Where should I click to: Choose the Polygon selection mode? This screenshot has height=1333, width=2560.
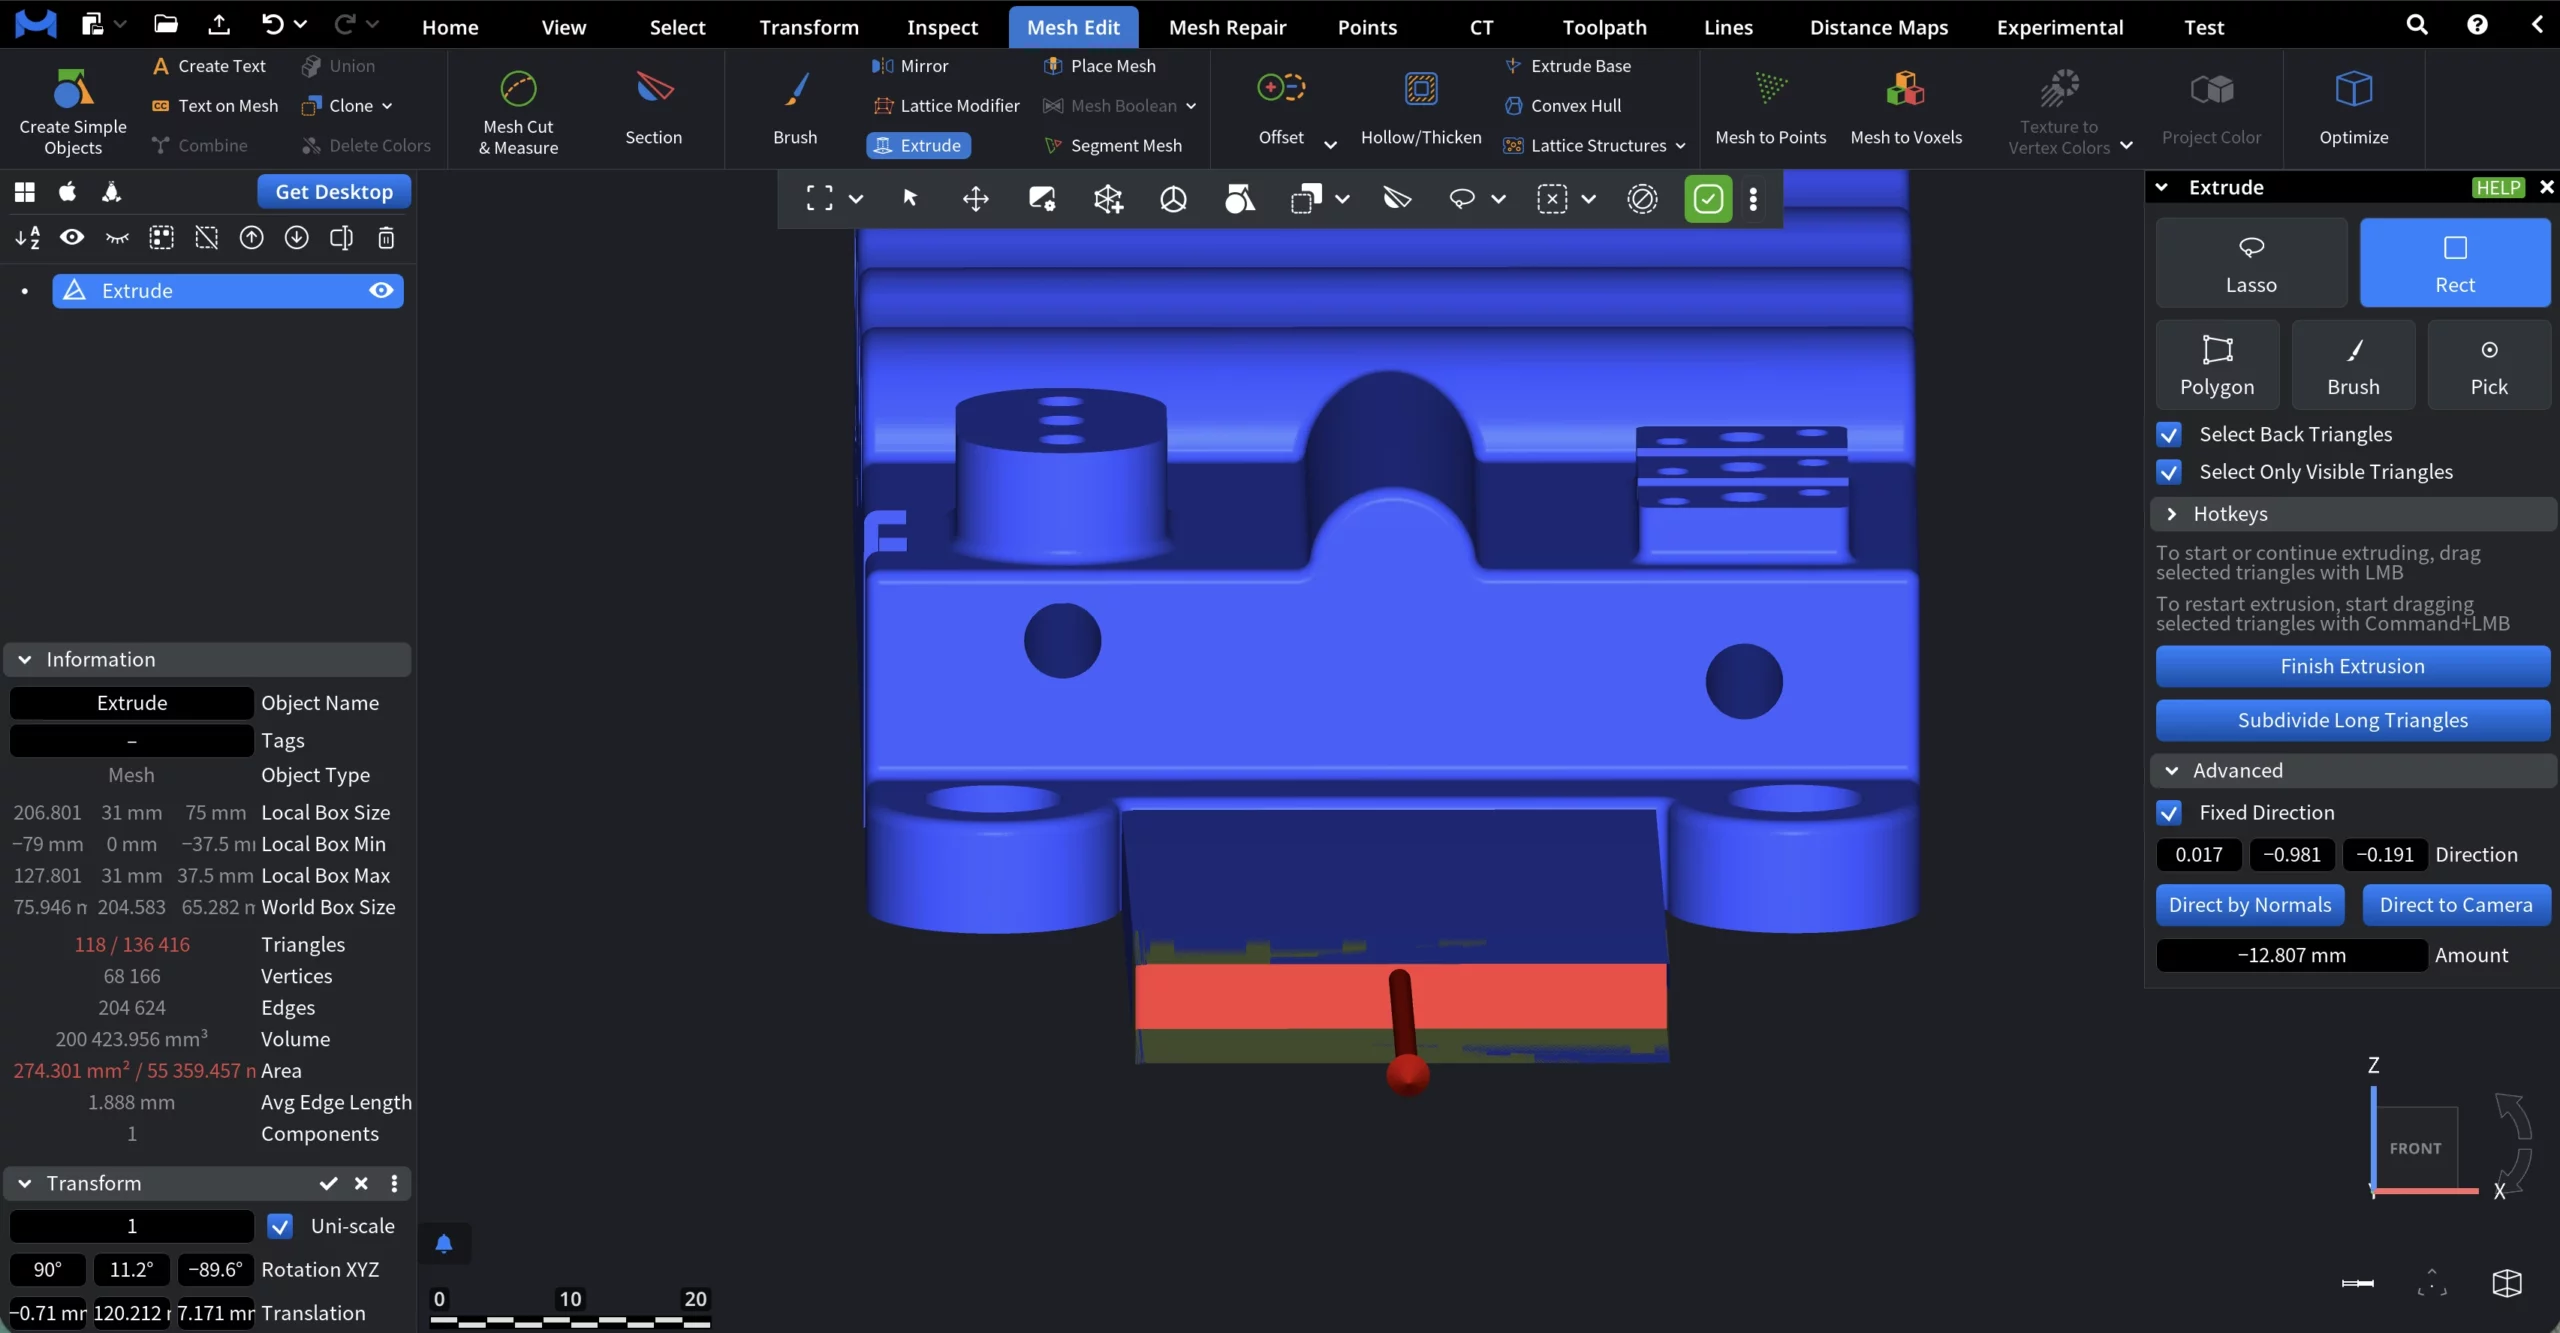pos(2217,365)
